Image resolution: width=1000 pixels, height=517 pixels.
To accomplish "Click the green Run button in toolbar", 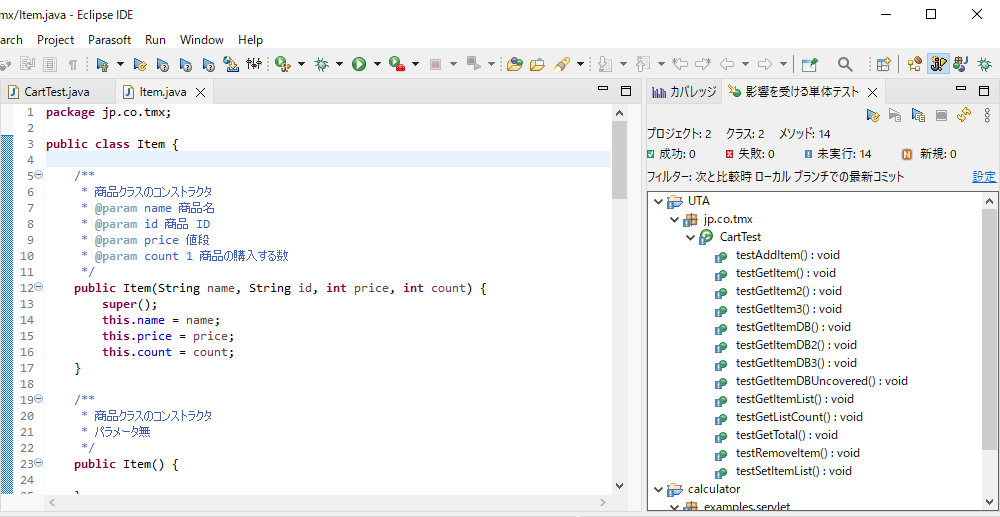I will tap(359, 64).
